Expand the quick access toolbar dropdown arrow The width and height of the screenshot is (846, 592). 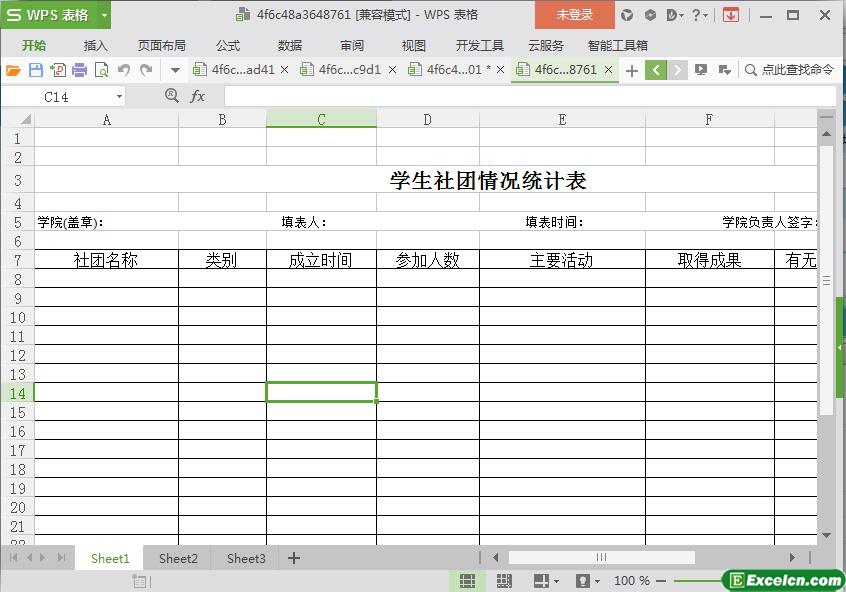tap(175, 70)
